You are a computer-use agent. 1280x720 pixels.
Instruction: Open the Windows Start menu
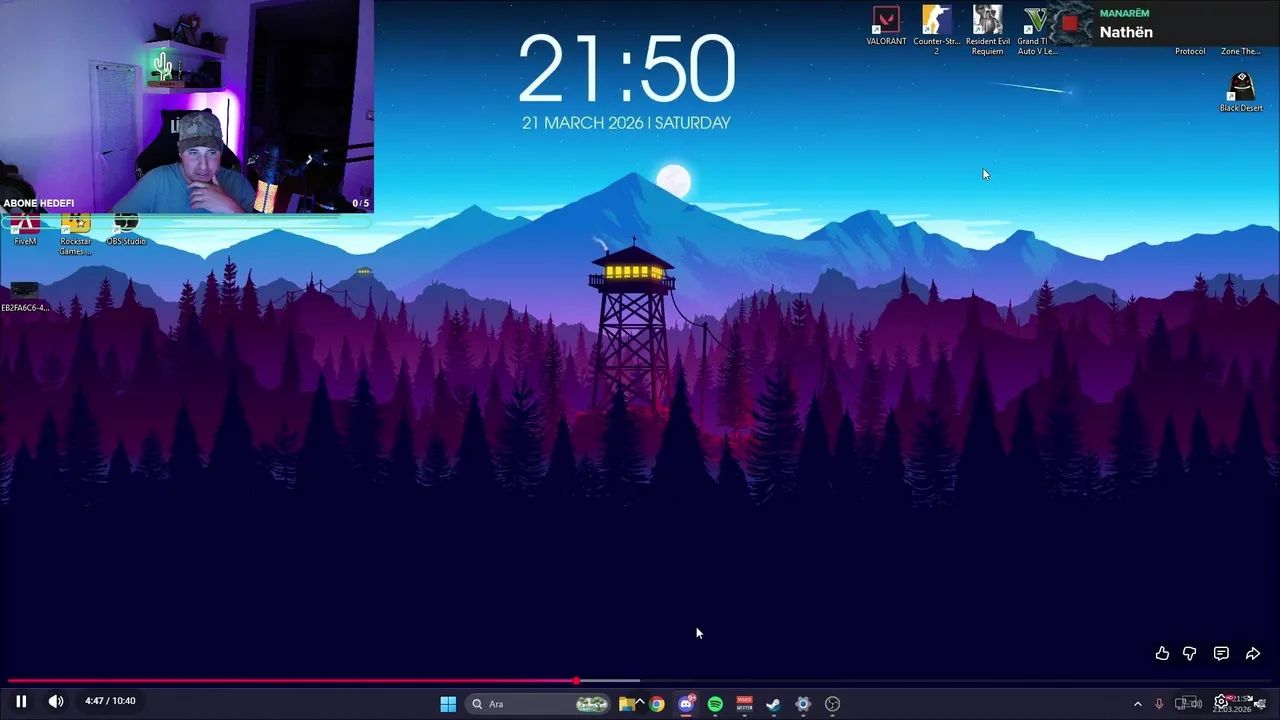pyautogui.click(x=448, y=704)
